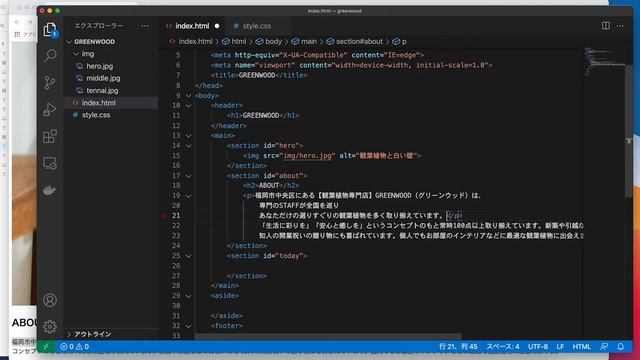Click the unsaved dot on index.html tab
640x360 pixels.
point(217,26)
